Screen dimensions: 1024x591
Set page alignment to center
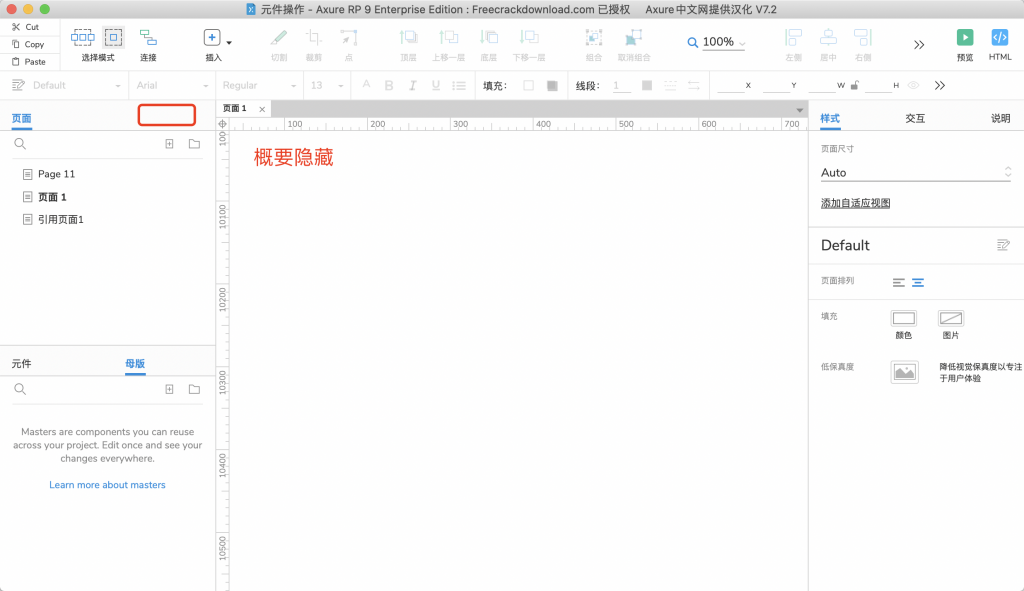point(918,283)
